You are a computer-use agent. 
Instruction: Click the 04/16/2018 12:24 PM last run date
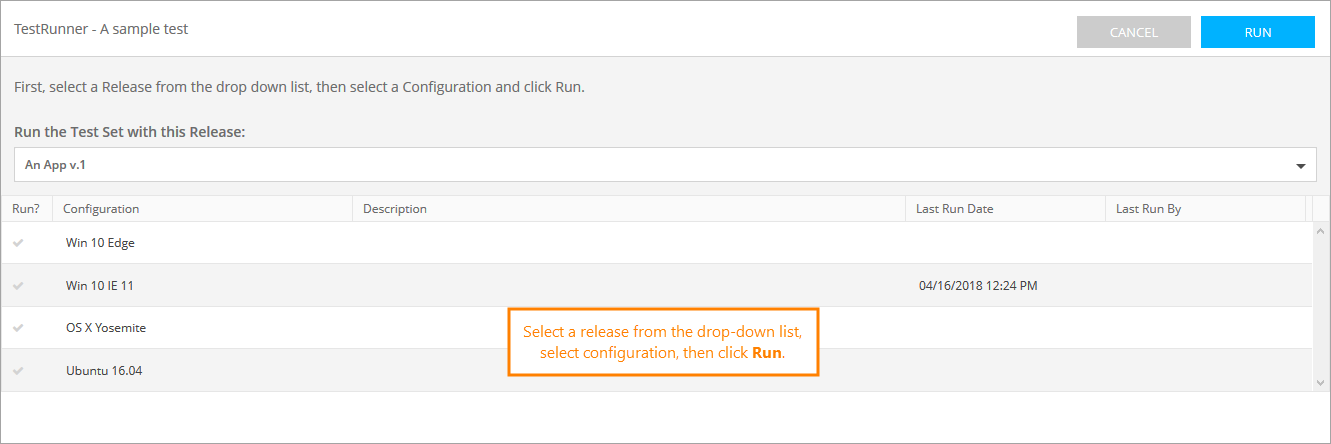coord(977,286)
